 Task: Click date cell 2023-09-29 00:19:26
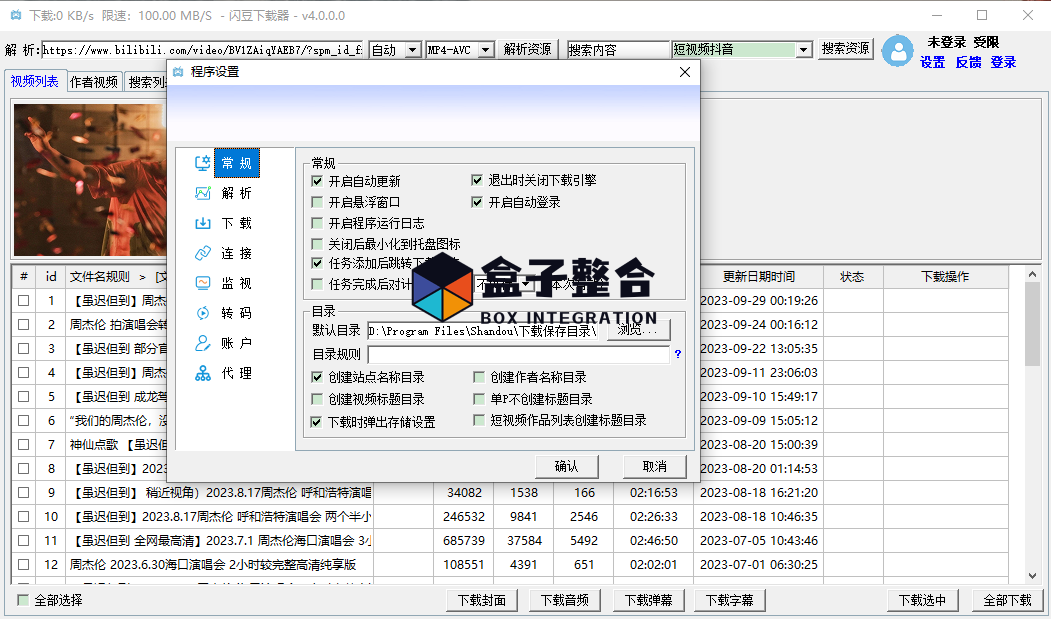coord(759,300)
